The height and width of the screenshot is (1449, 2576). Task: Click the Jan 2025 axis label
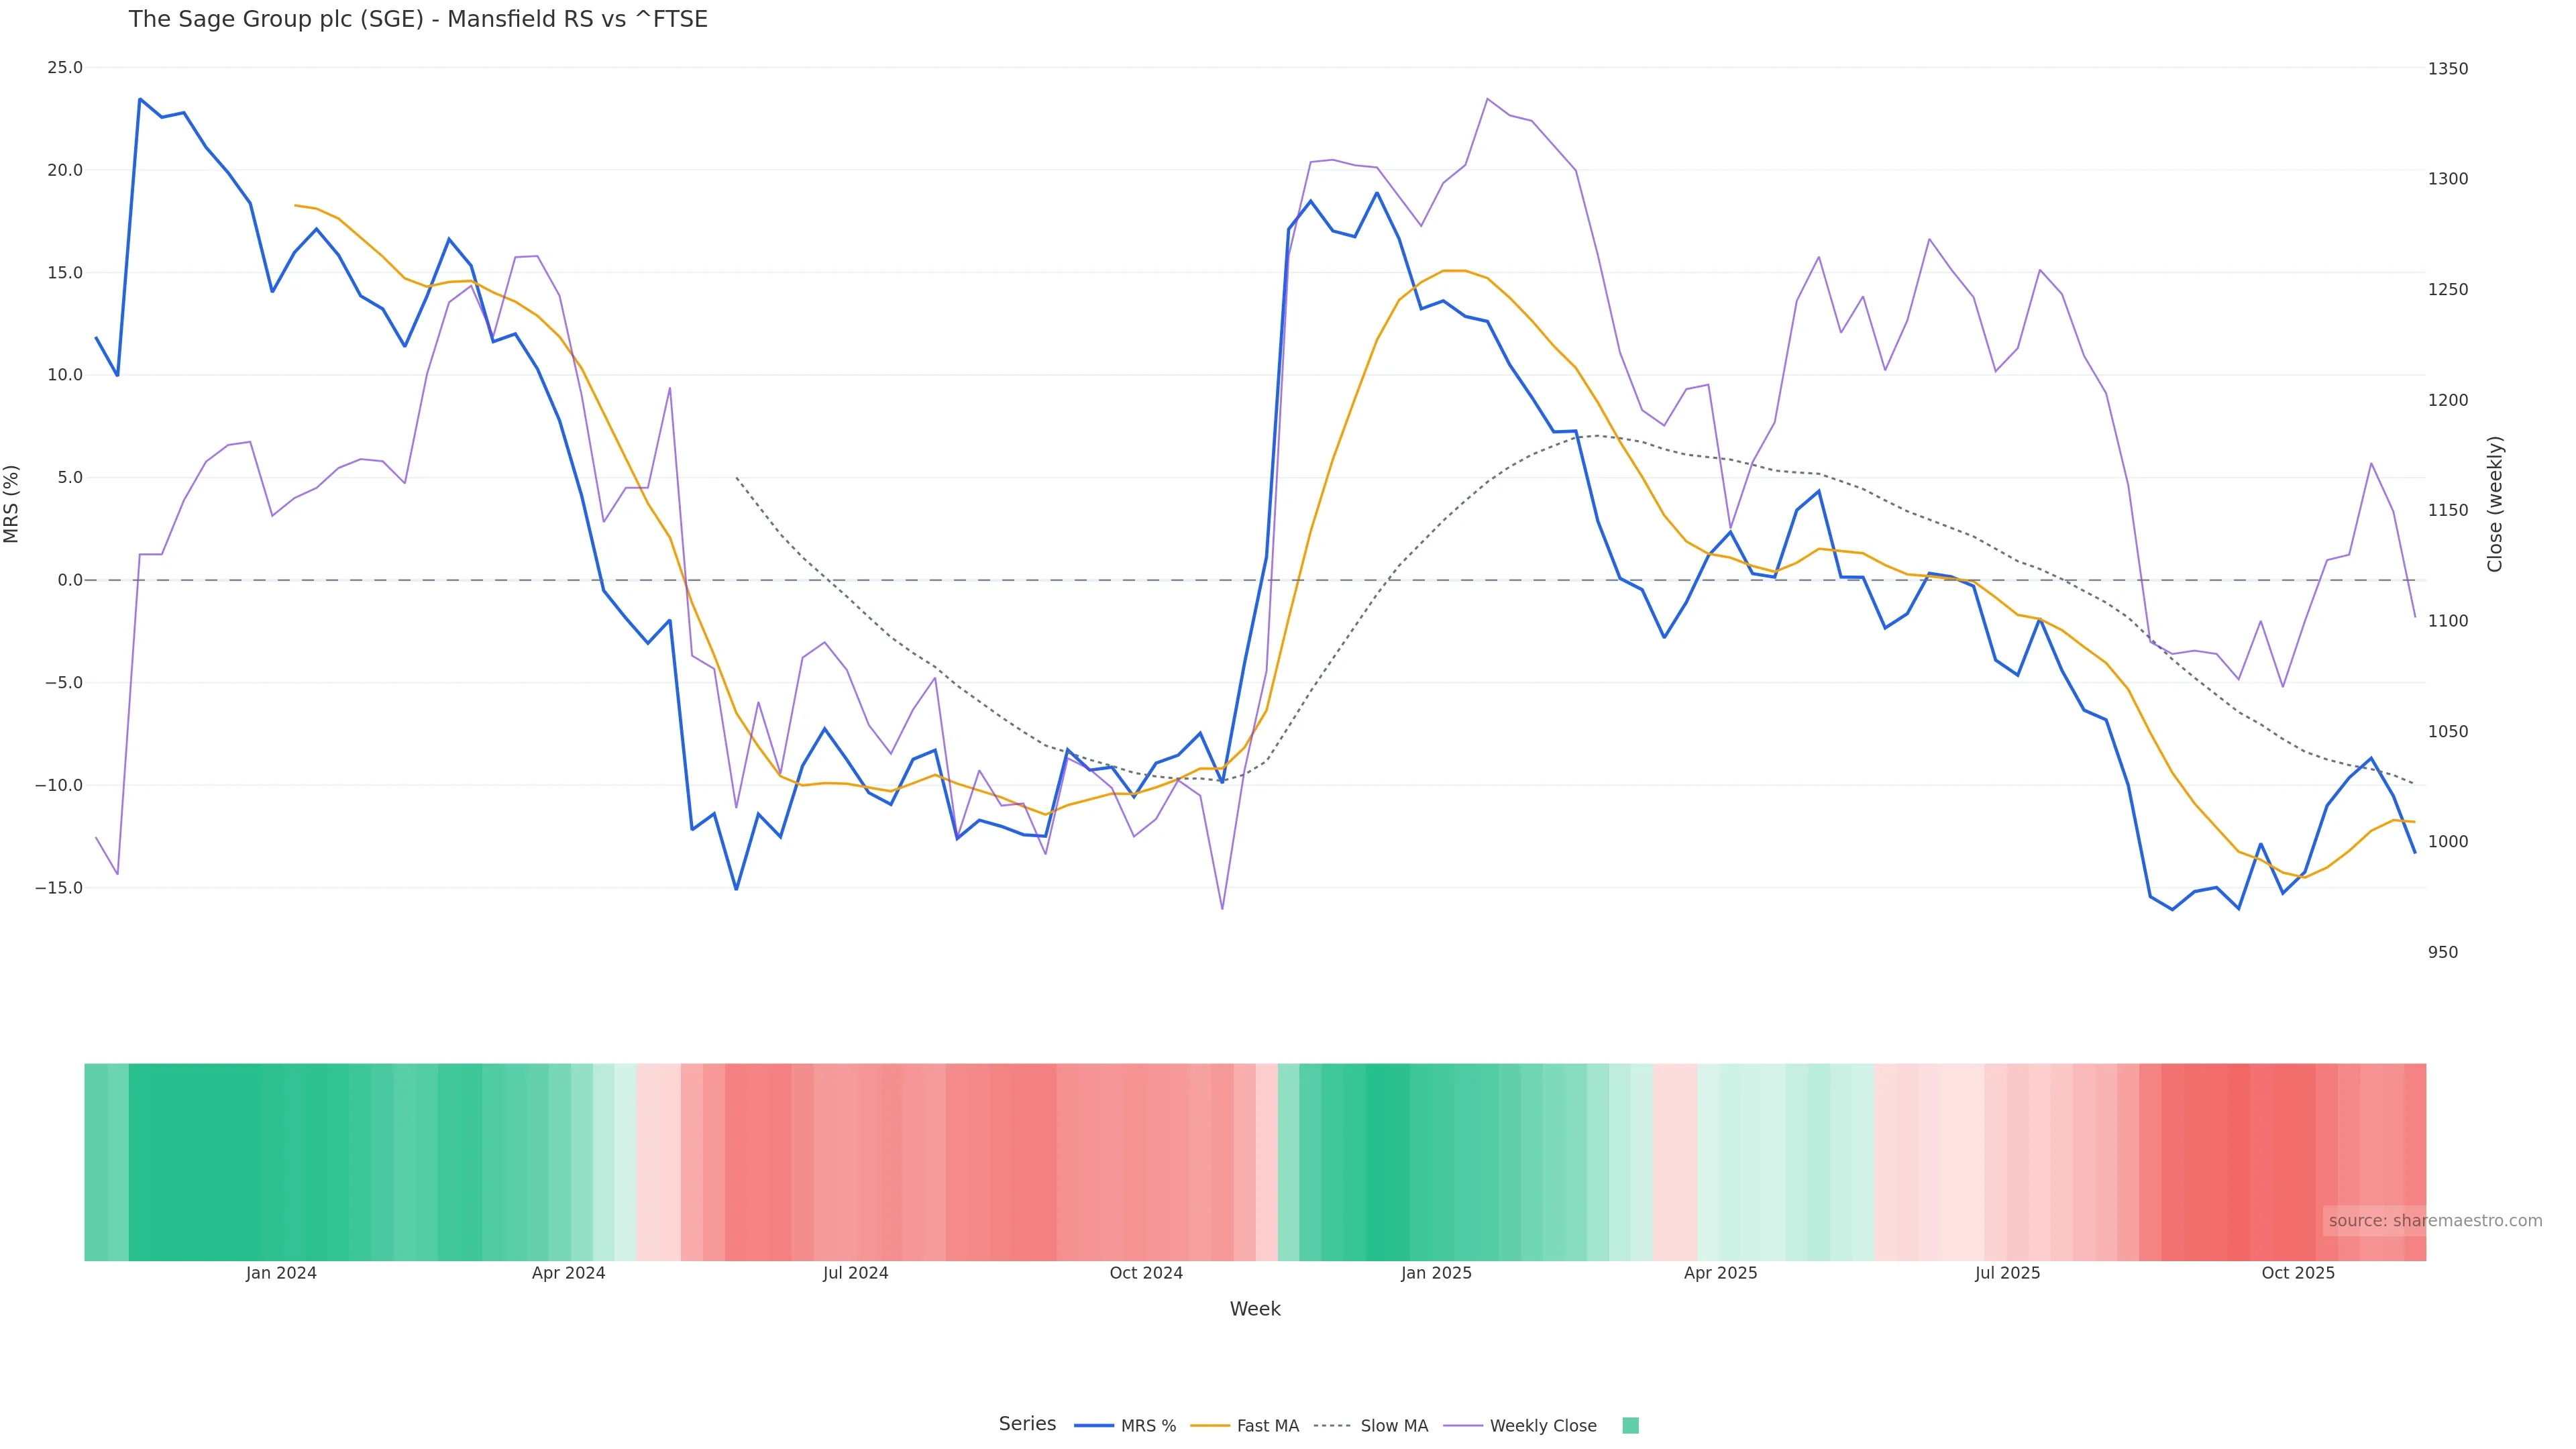point(1436,1273)
